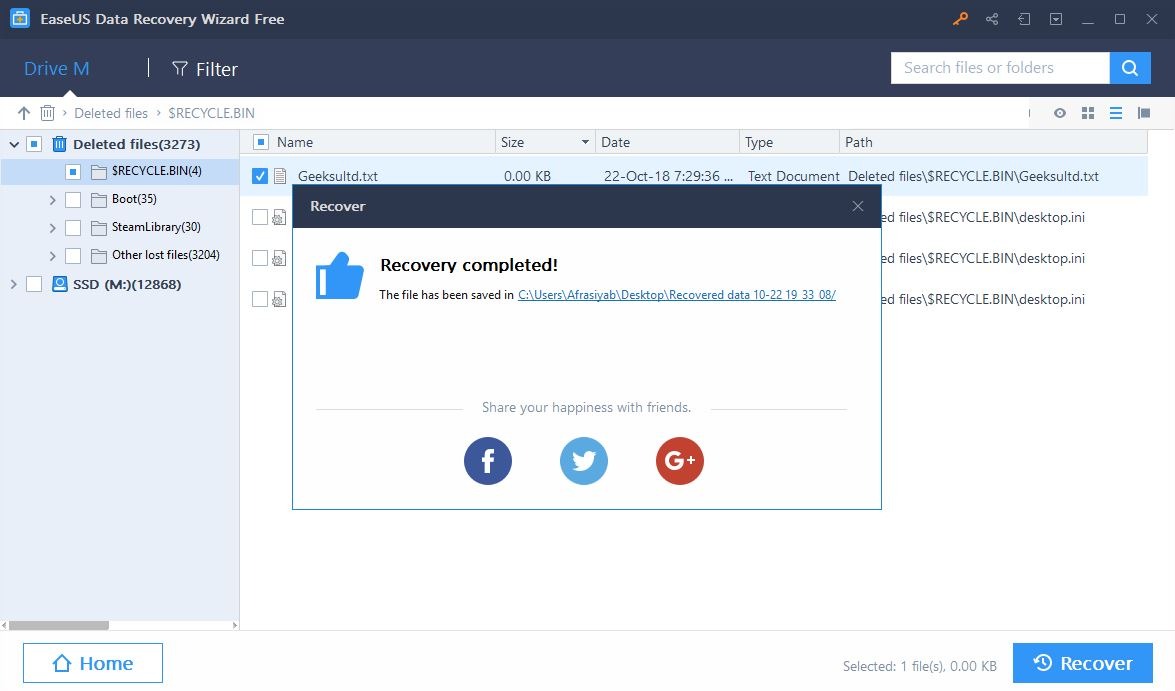Open the Filter menu
Viewport: 1175px width, 691px height.
coord(204,69)
